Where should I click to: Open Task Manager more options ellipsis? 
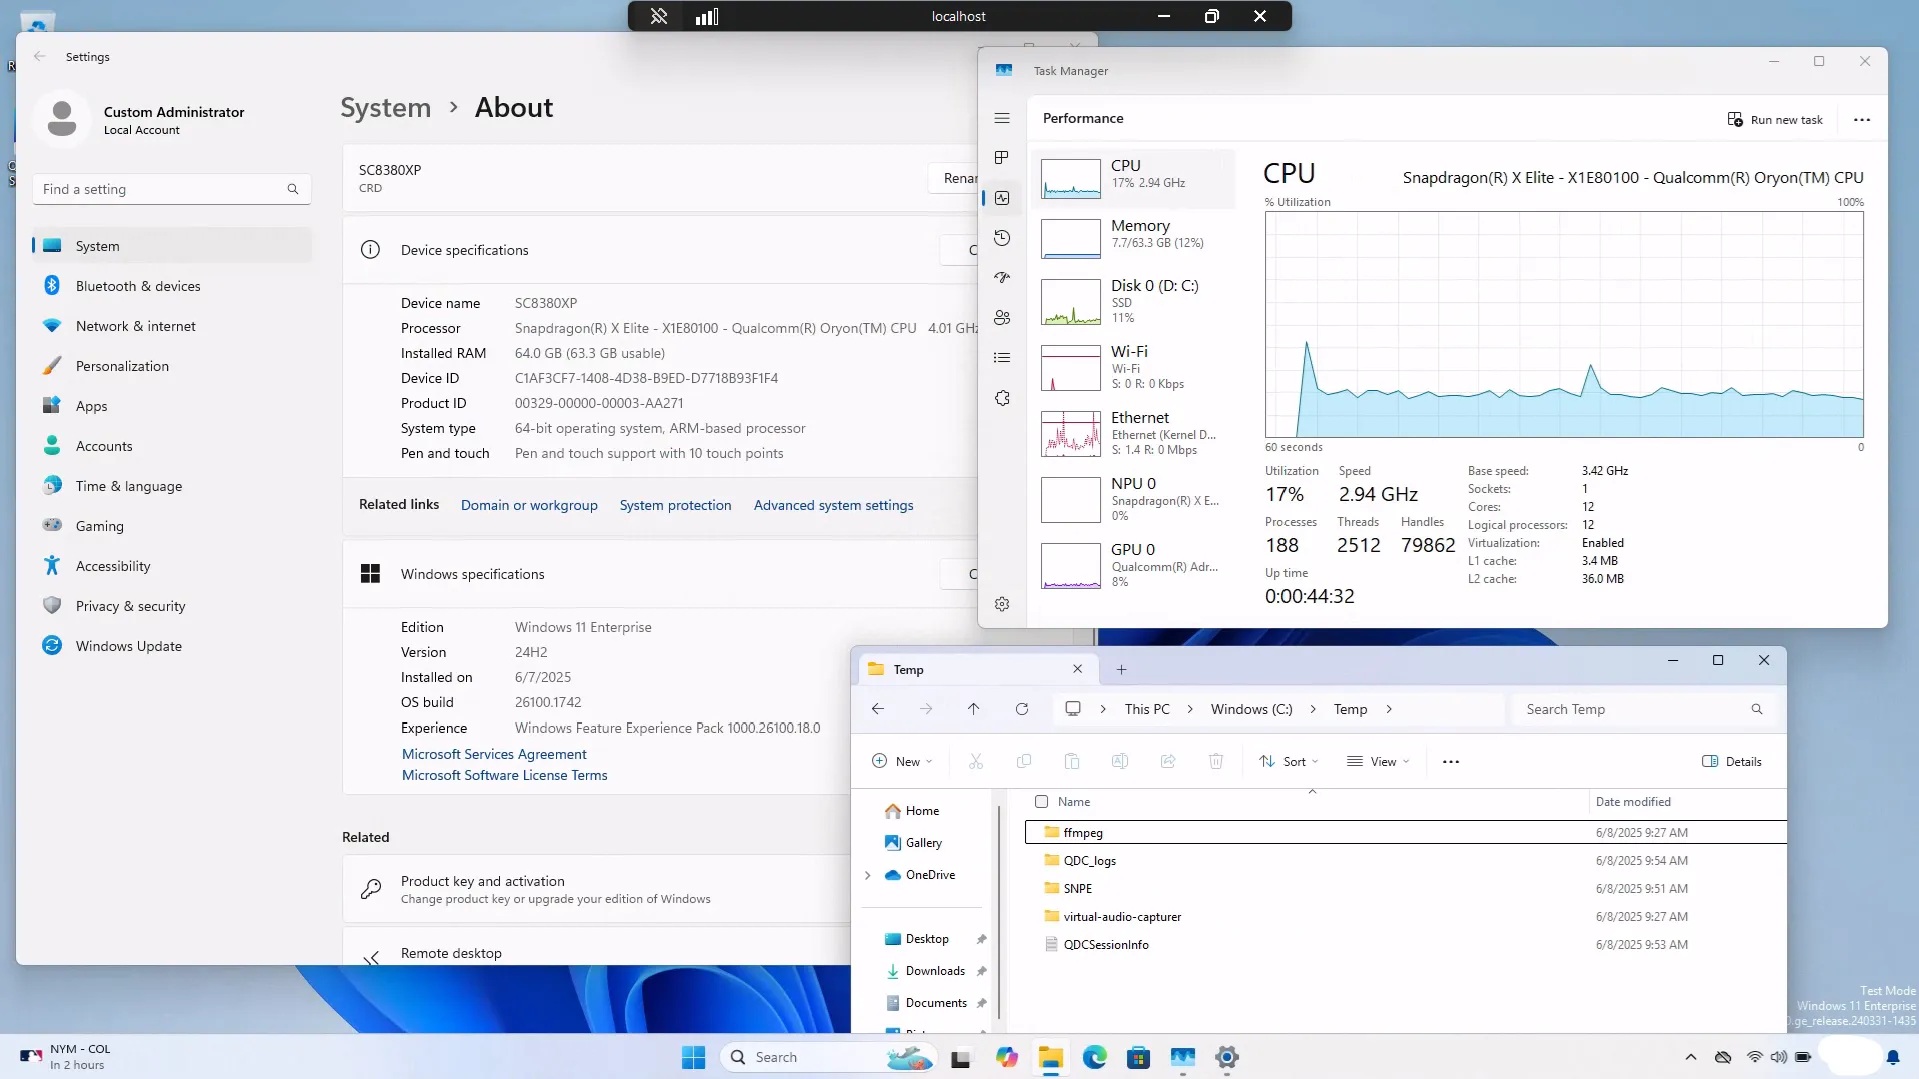coord(1861,119)
